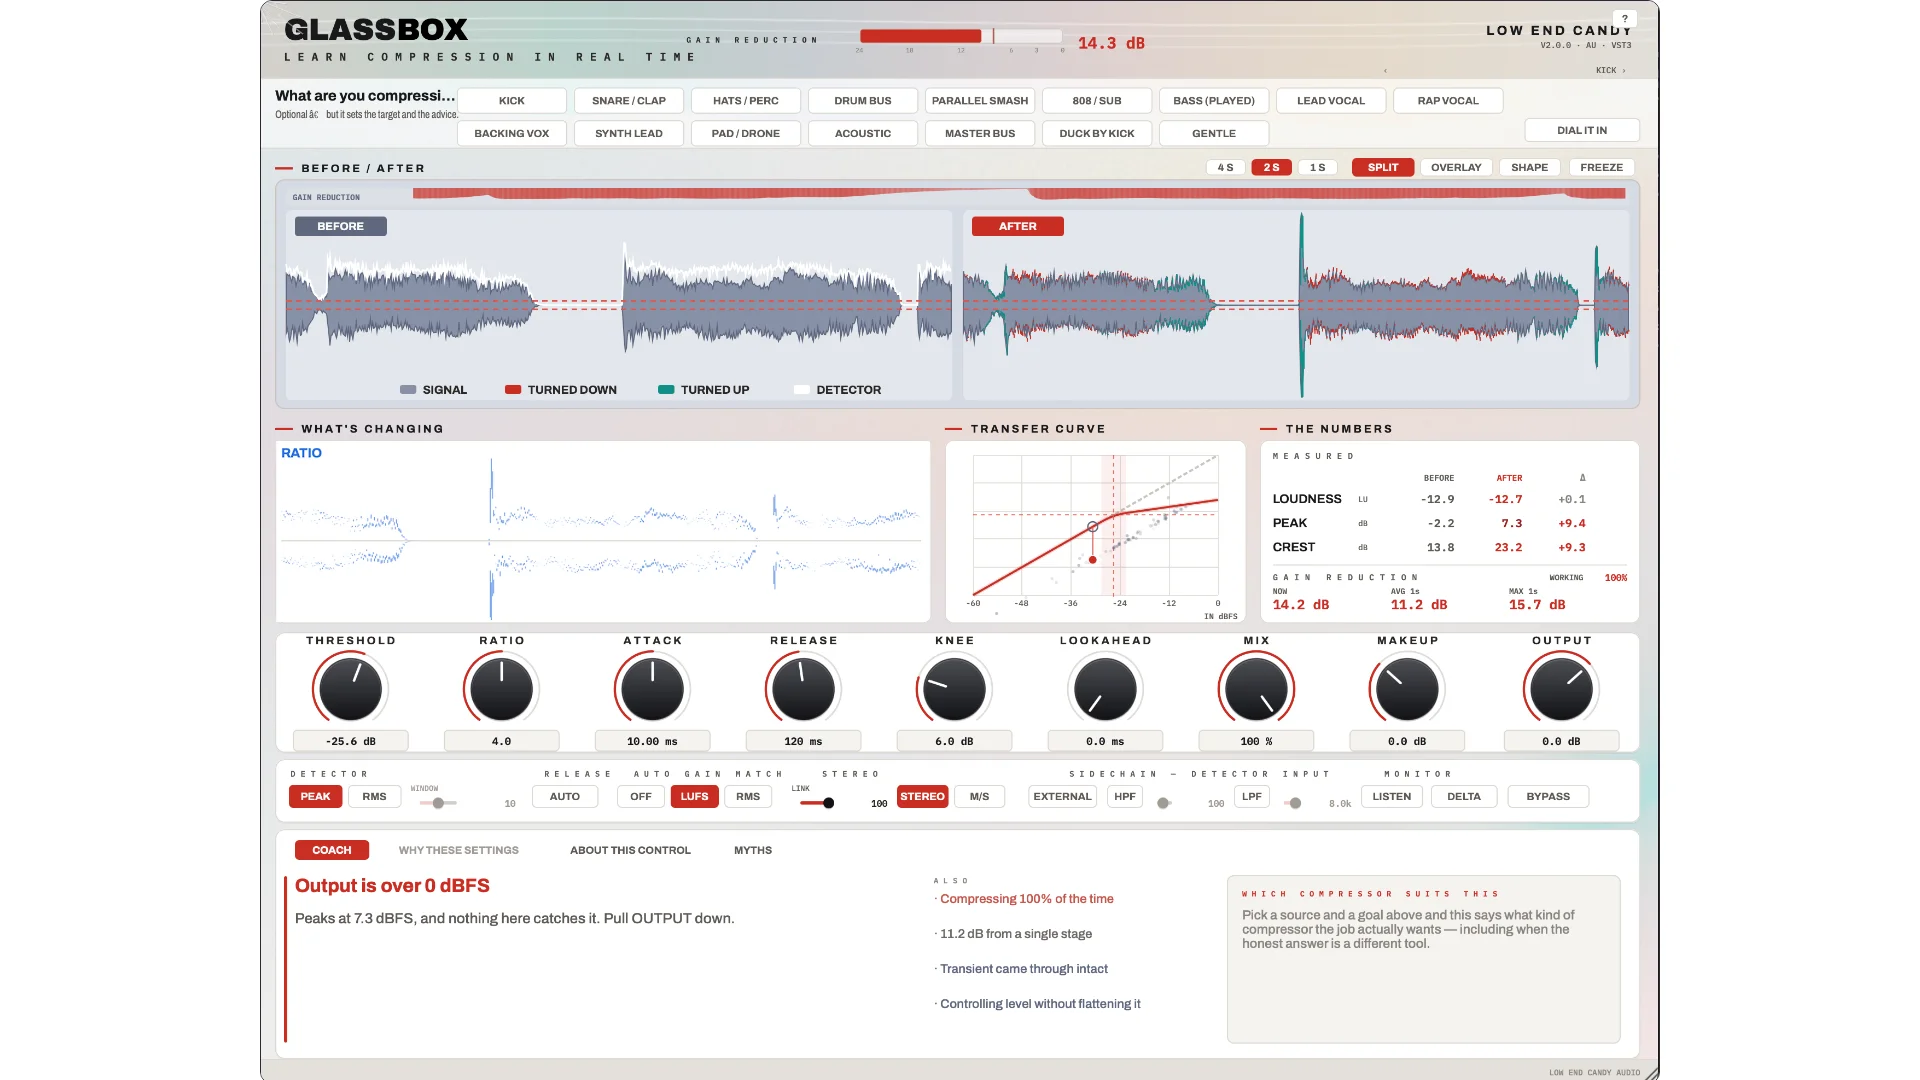Choose BACKING VOX preset

512,134
